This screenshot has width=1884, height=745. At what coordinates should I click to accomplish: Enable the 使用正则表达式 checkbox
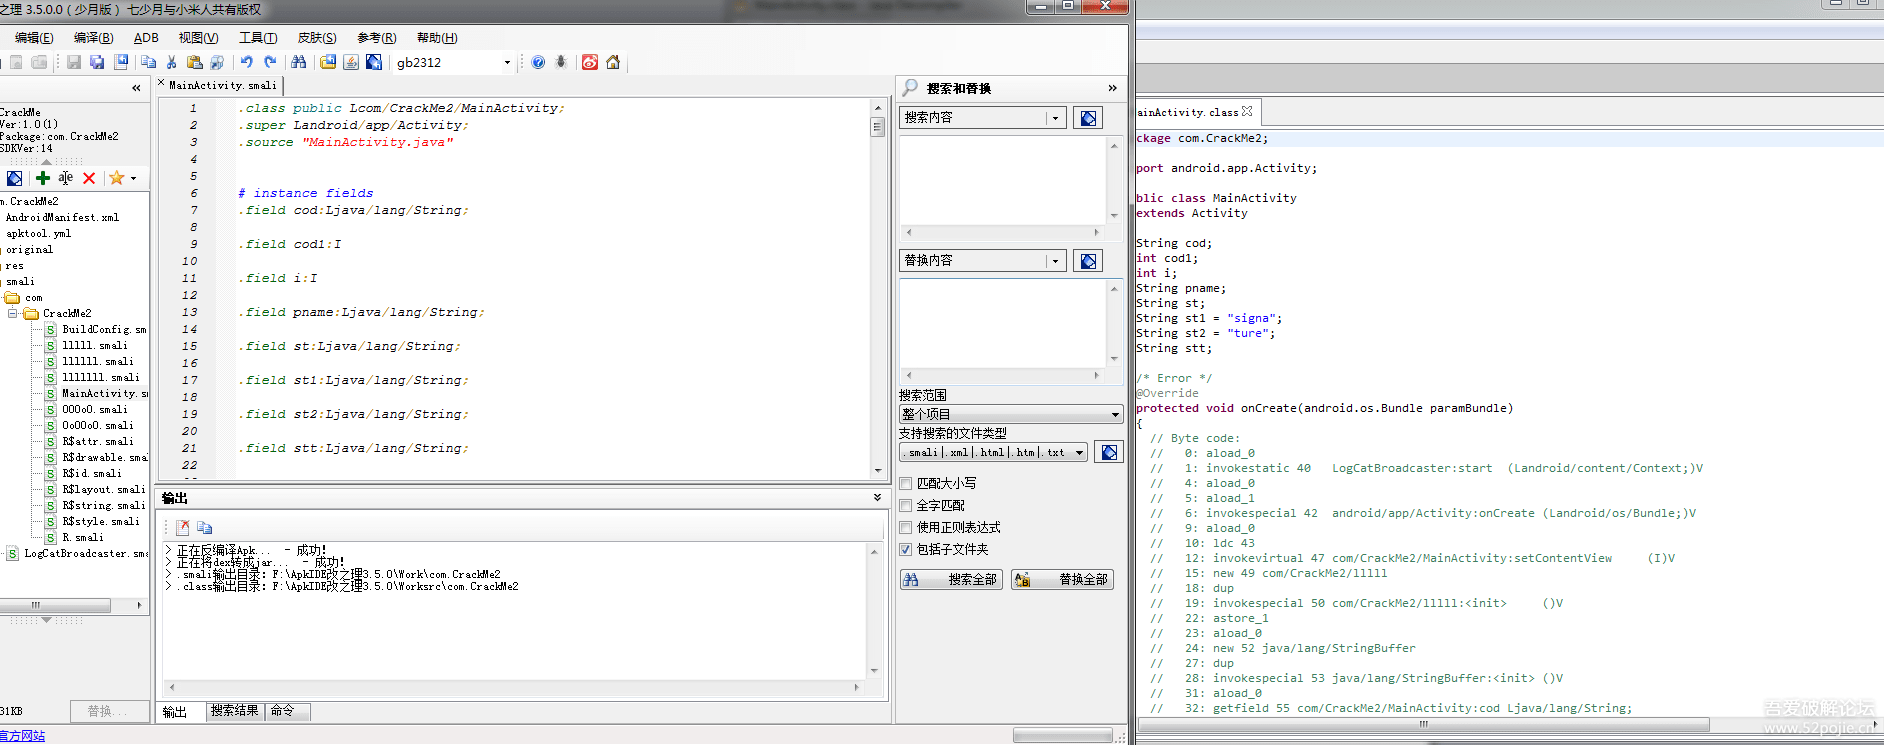tap(905, 528)
